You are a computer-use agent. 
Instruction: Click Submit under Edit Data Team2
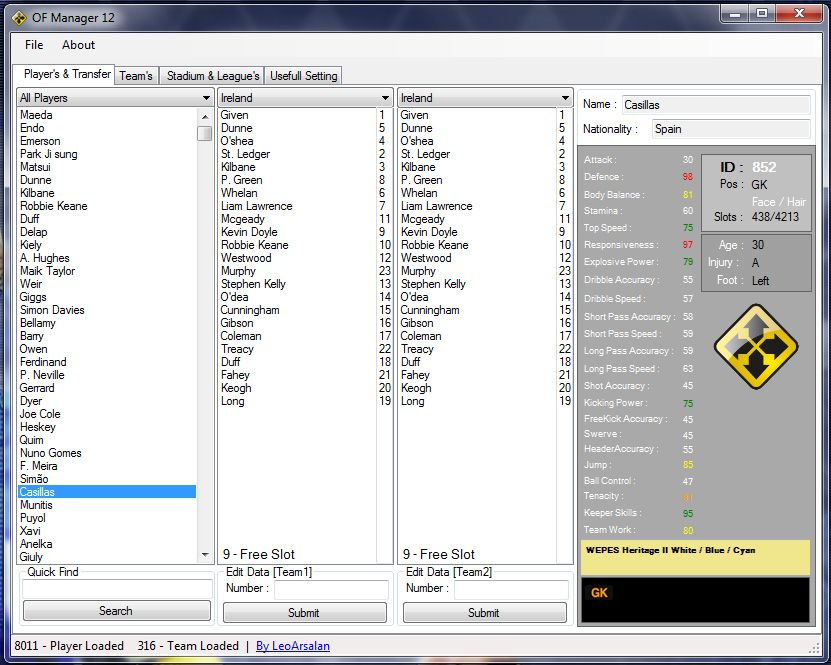(483, 613)
